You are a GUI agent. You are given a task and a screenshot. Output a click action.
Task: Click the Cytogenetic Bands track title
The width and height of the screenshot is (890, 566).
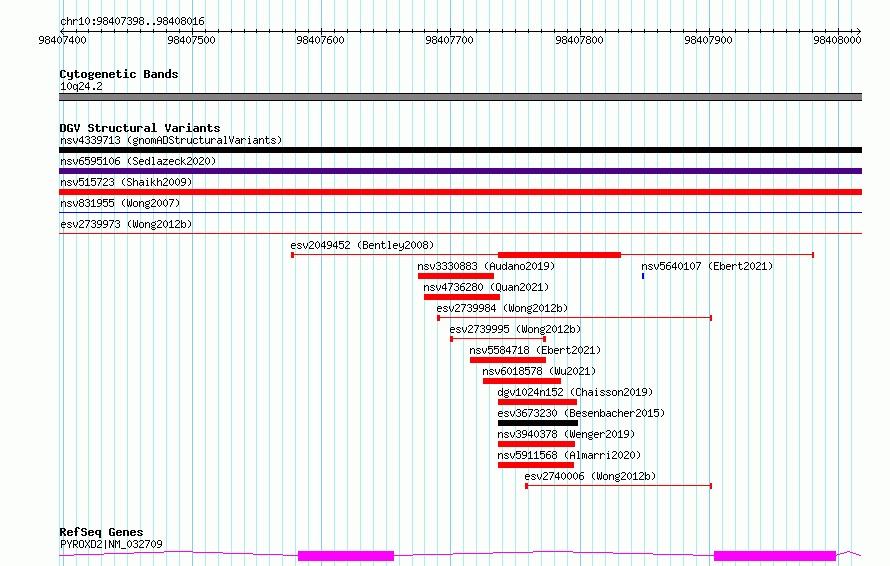click(x=119, y=74)
